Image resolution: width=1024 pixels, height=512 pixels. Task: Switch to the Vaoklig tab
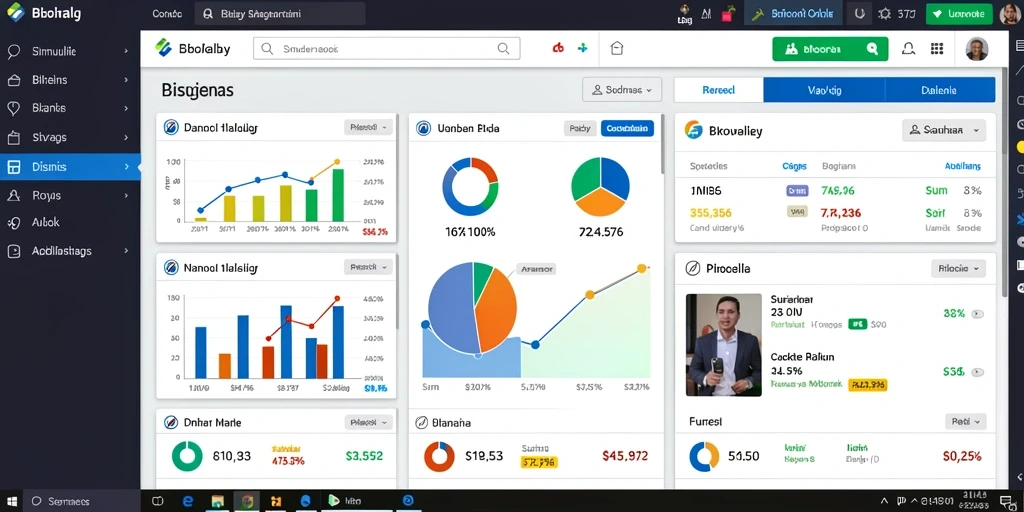824,90
